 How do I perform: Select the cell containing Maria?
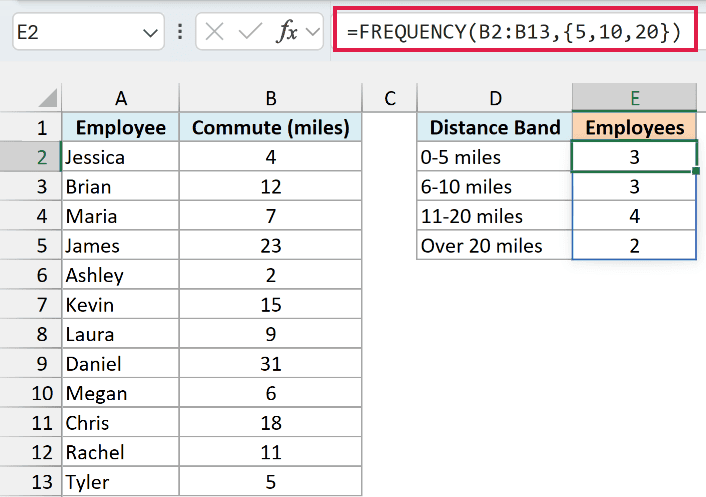point(120,216)
